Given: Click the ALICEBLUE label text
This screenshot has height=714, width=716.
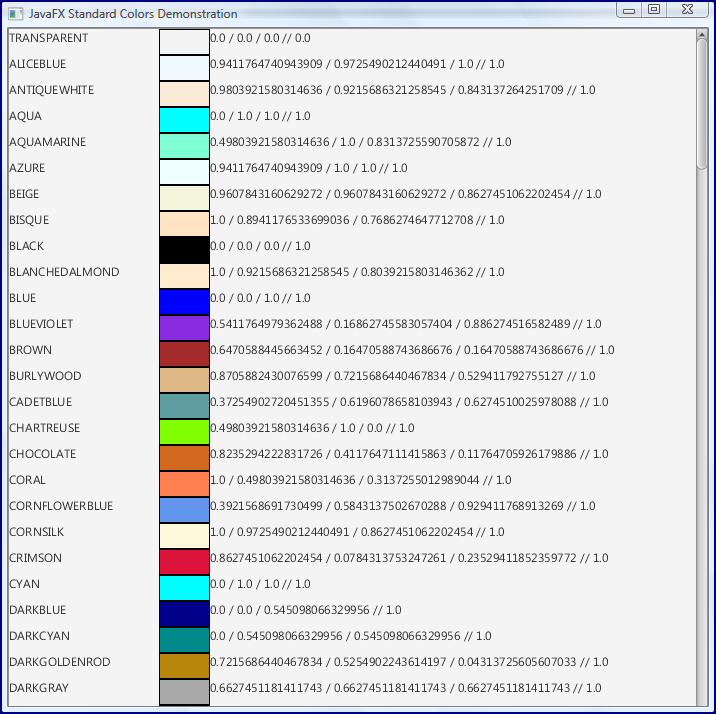Looking at the screenshot, I should pos(37,64).
